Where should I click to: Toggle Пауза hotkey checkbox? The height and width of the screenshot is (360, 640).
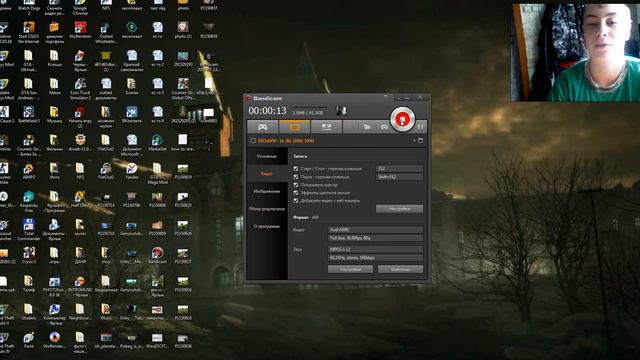tap(296, 177)
